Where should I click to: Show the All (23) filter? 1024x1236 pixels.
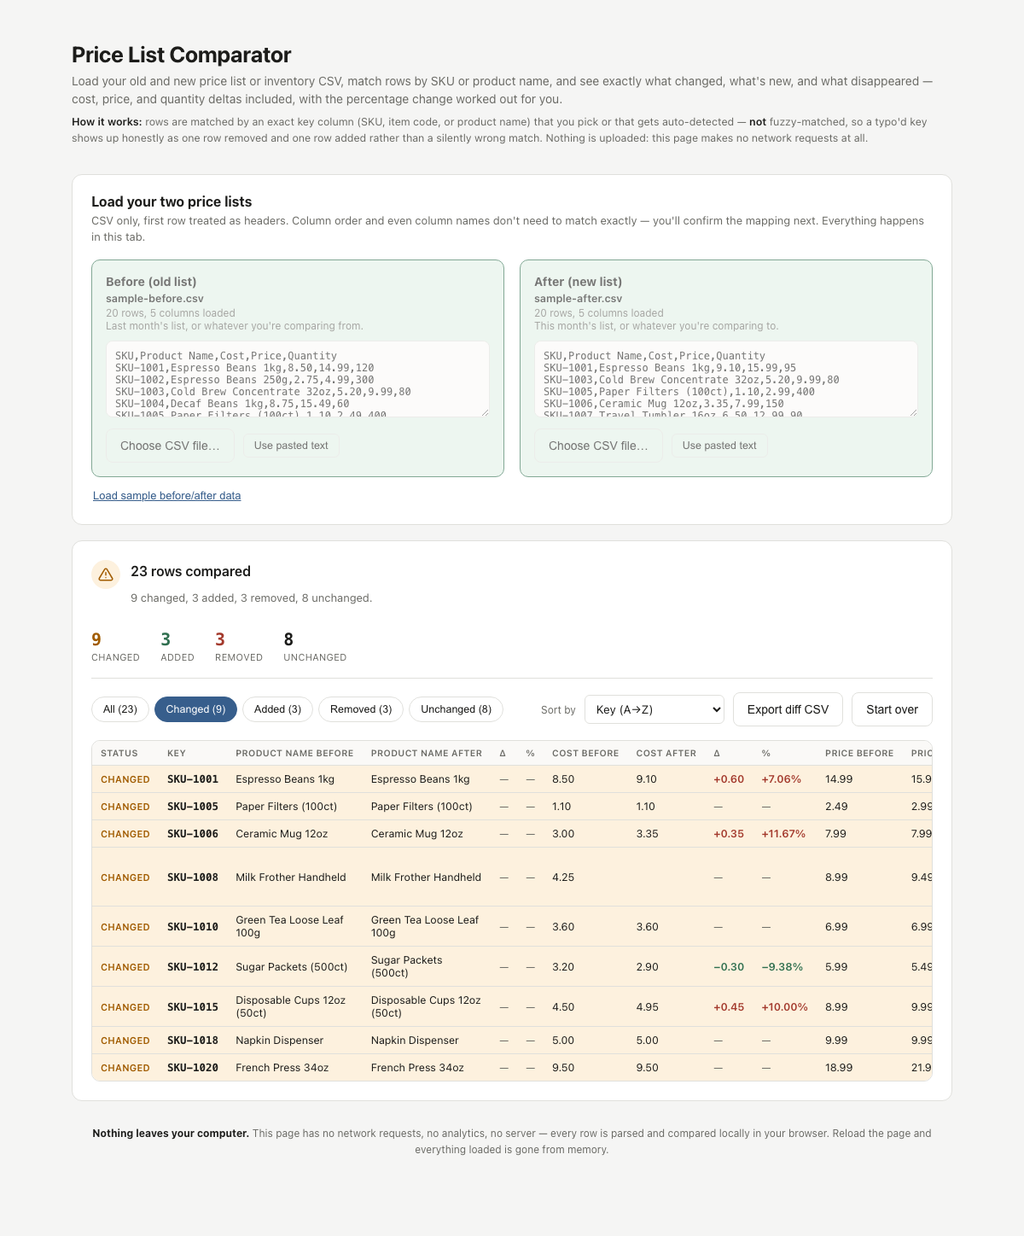pyautogui.click(x=120, y=709)
